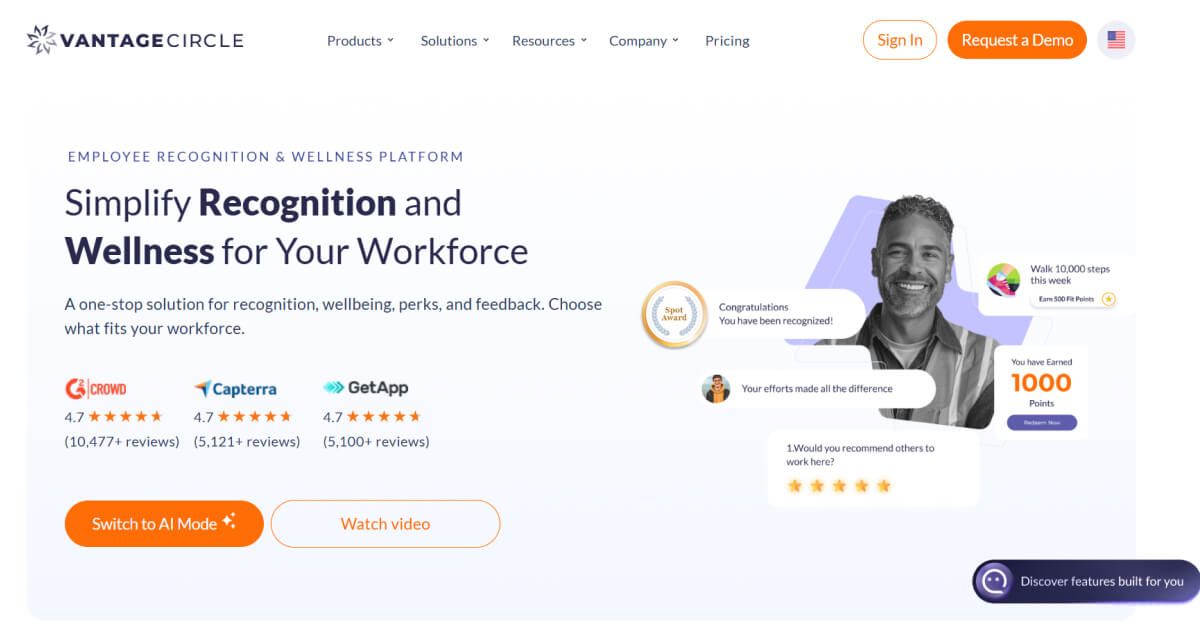Select Pricing in the navigation bar

[727, 41]
